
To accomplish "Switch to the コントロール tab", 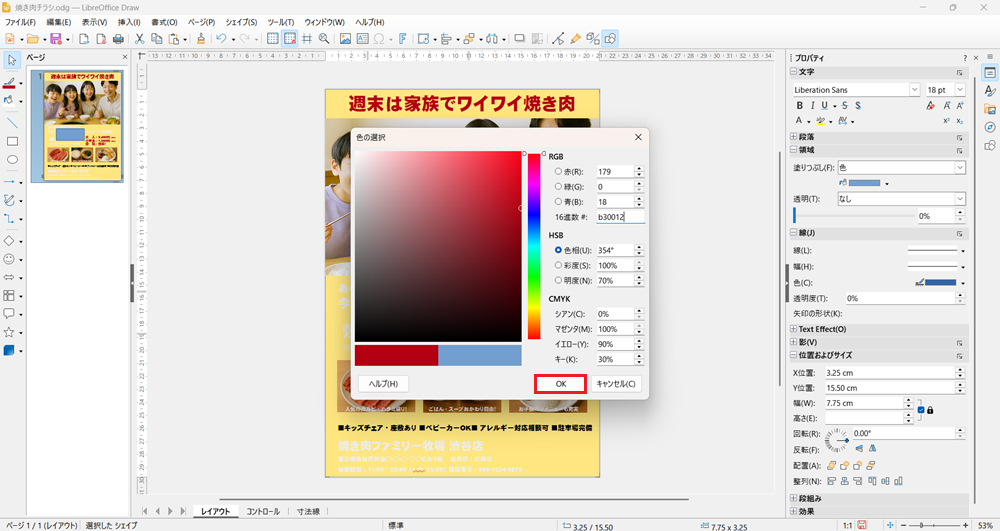I will tap(263, 511).
